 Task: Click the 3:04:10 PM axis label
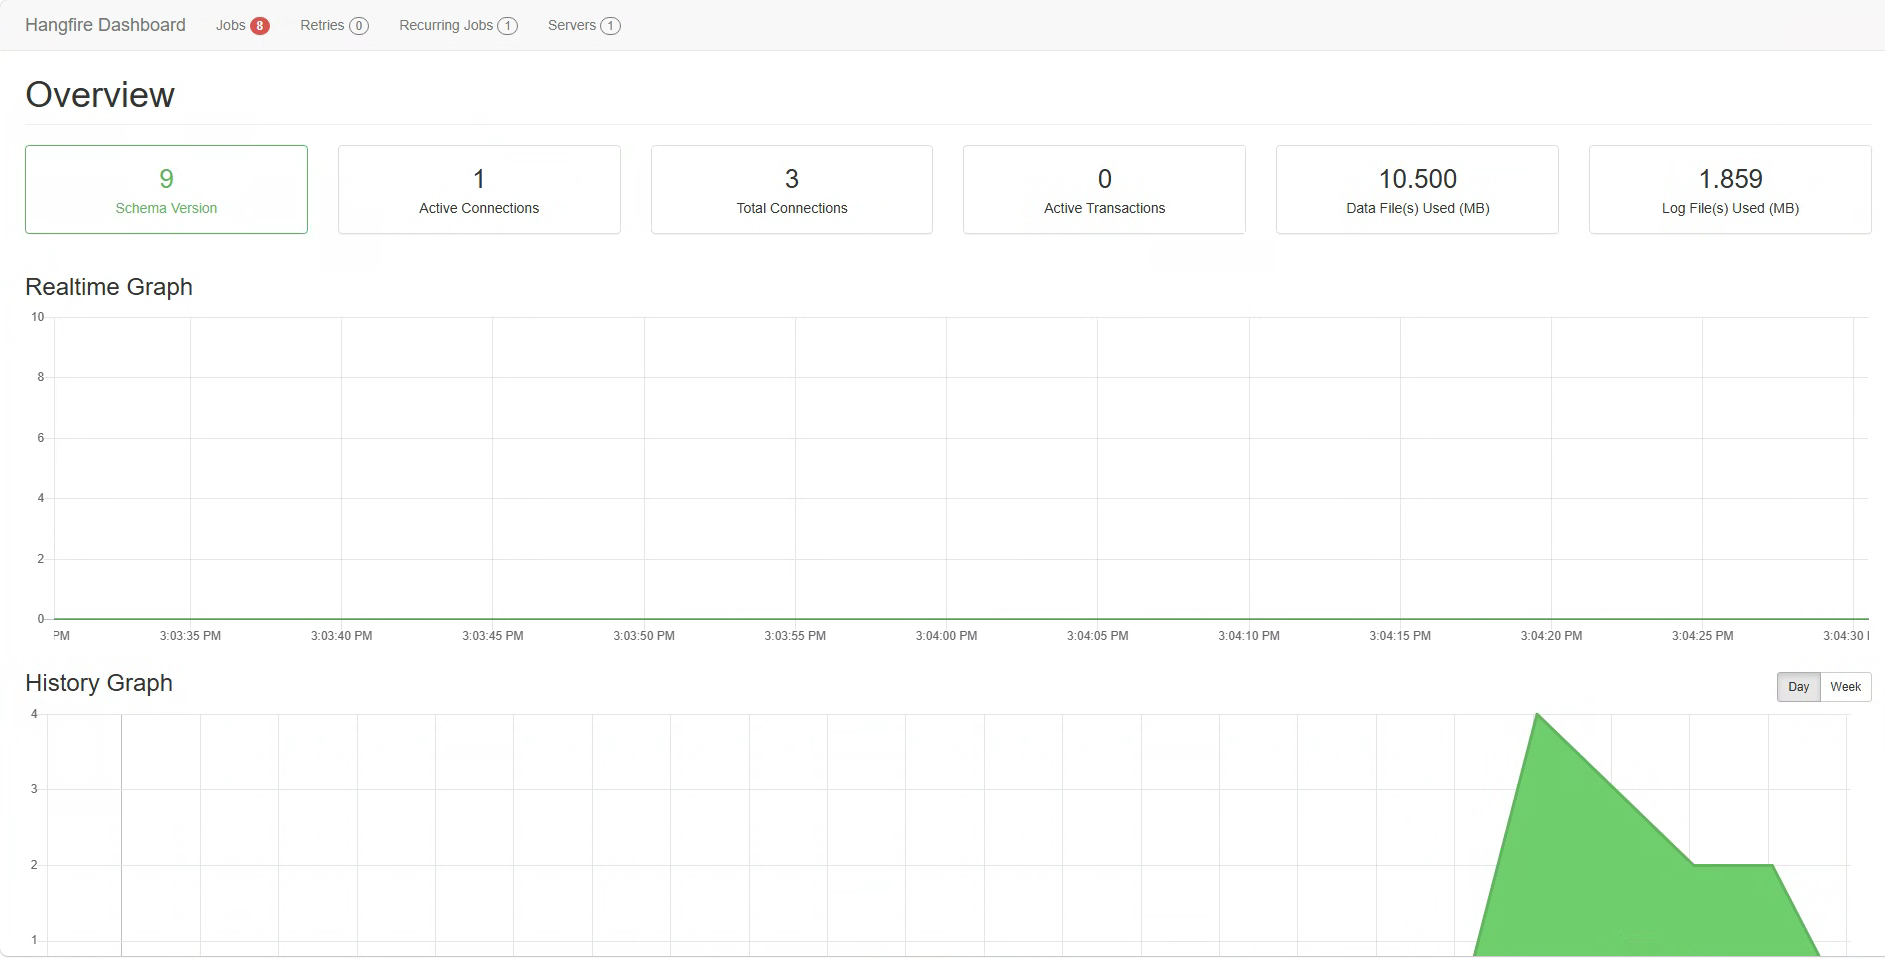coord(1249,636)
